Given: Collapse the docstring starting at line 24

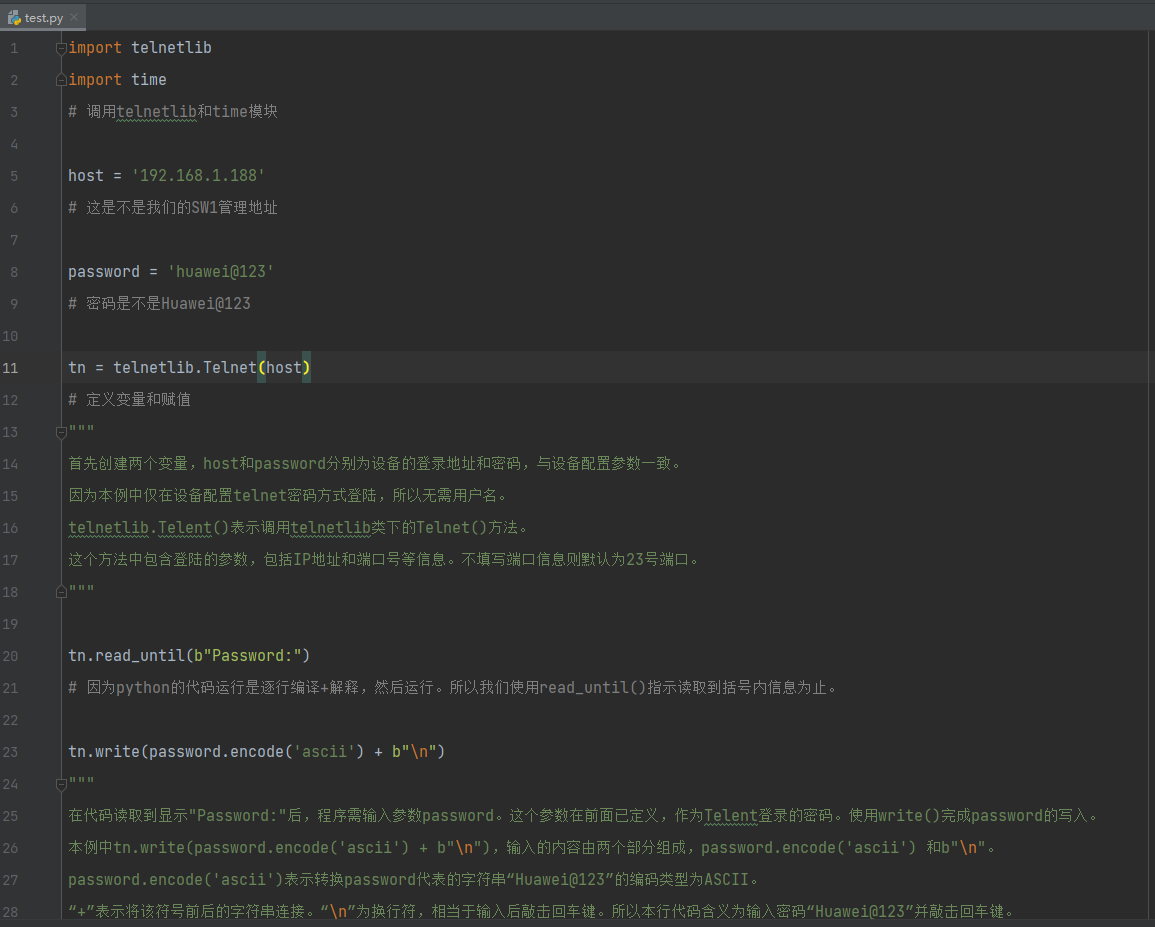Looking at the screenshot, I should (60, 783).
